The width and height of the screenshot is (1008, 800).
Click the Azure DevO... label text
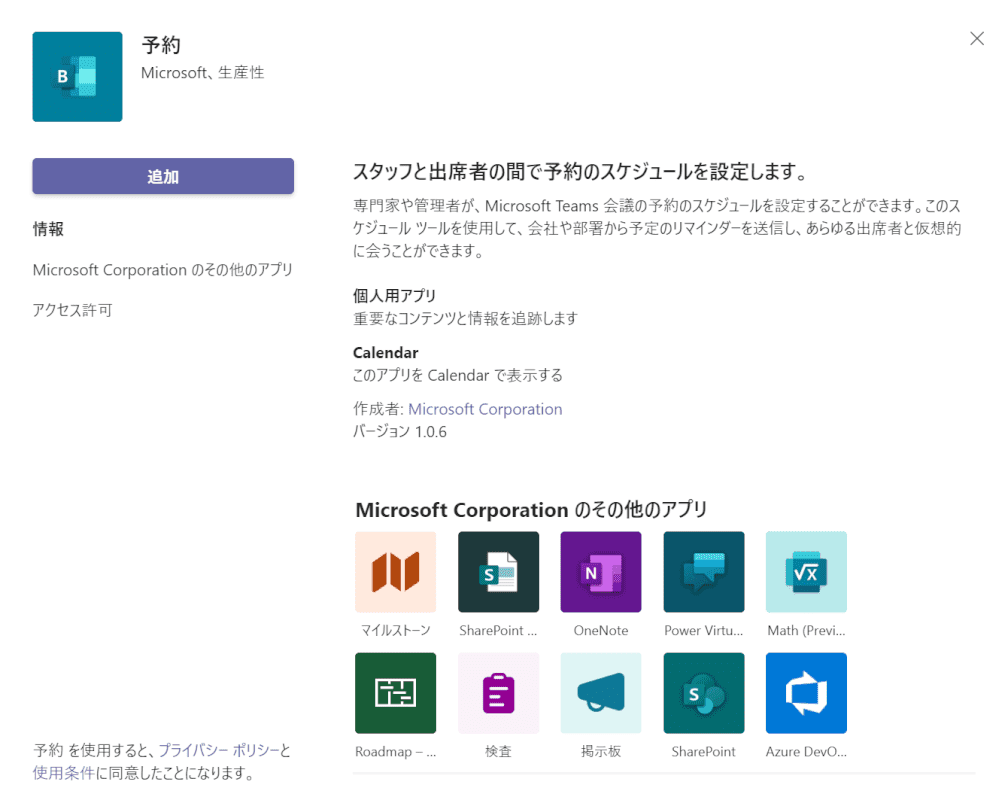tap(806, 751)
